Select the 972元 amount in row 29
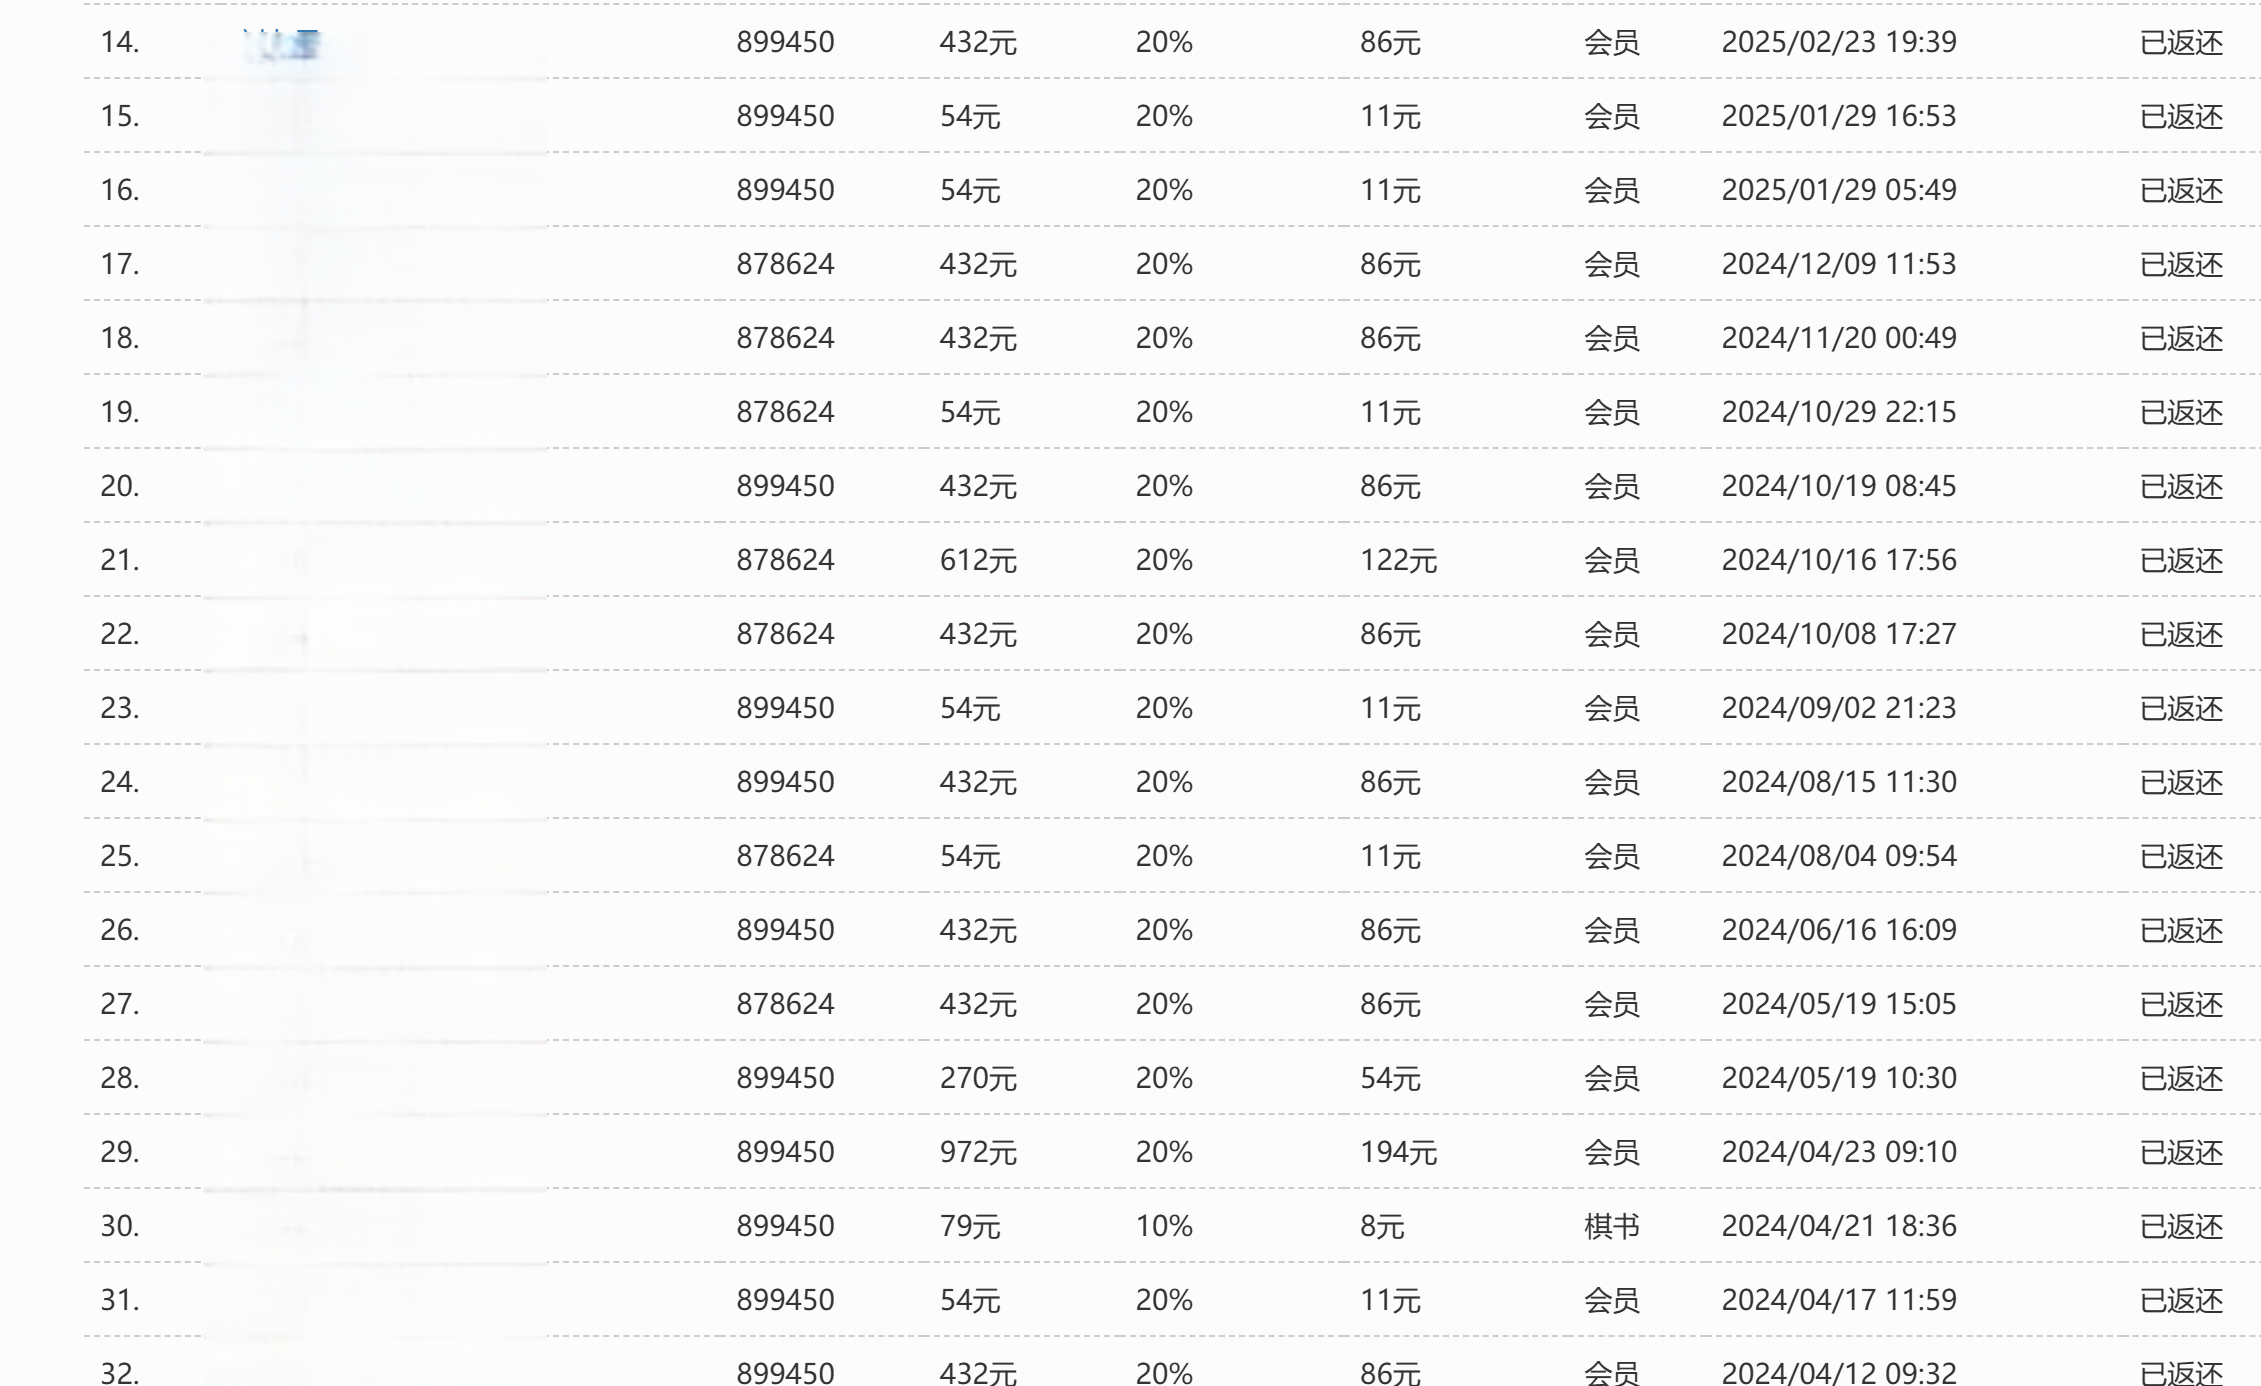This screenshot has height=1386, width=2261. click(x=978, y=1152)
